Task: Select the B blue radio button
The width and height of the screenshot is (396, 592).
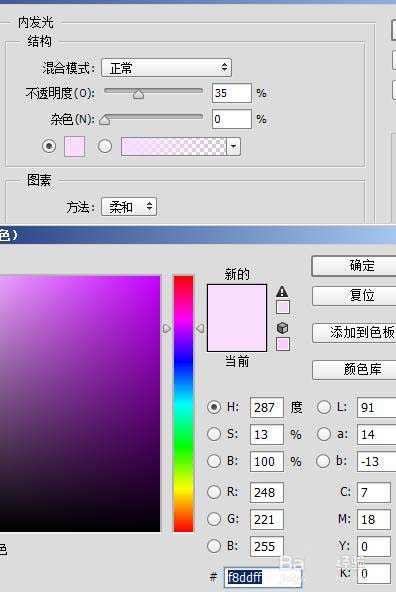Action: click(x=214, y=546)
